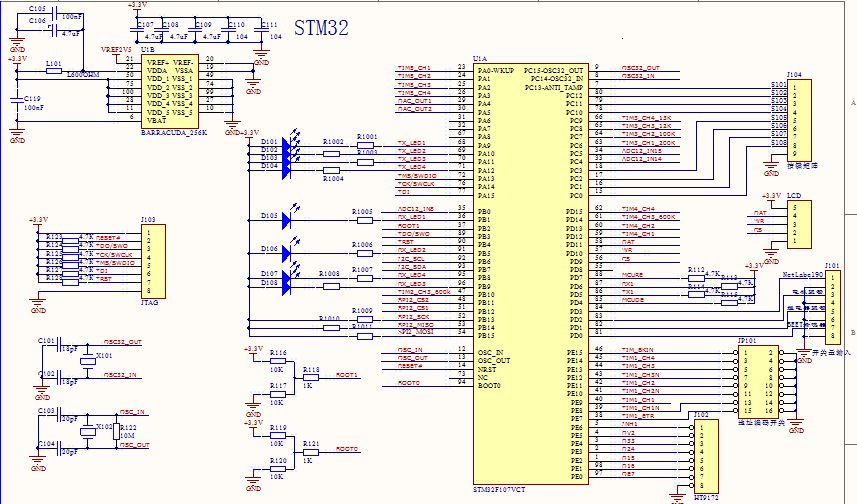Screen dimensions: 857x504
Task: Select the PD15 pin name
Action: (x=574, y=212)
